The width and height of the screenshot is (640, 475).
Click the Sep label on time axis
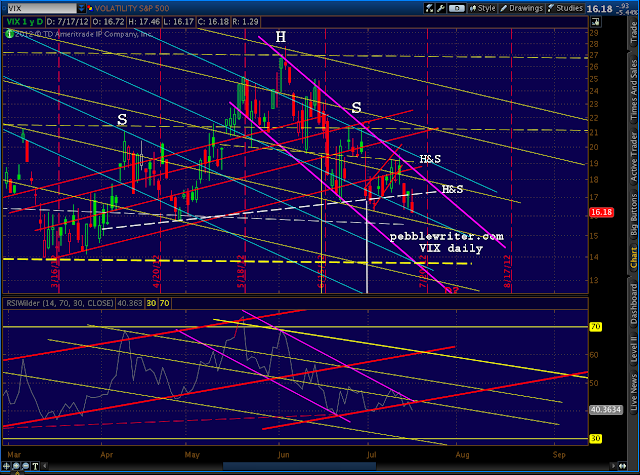coord(559,454)
